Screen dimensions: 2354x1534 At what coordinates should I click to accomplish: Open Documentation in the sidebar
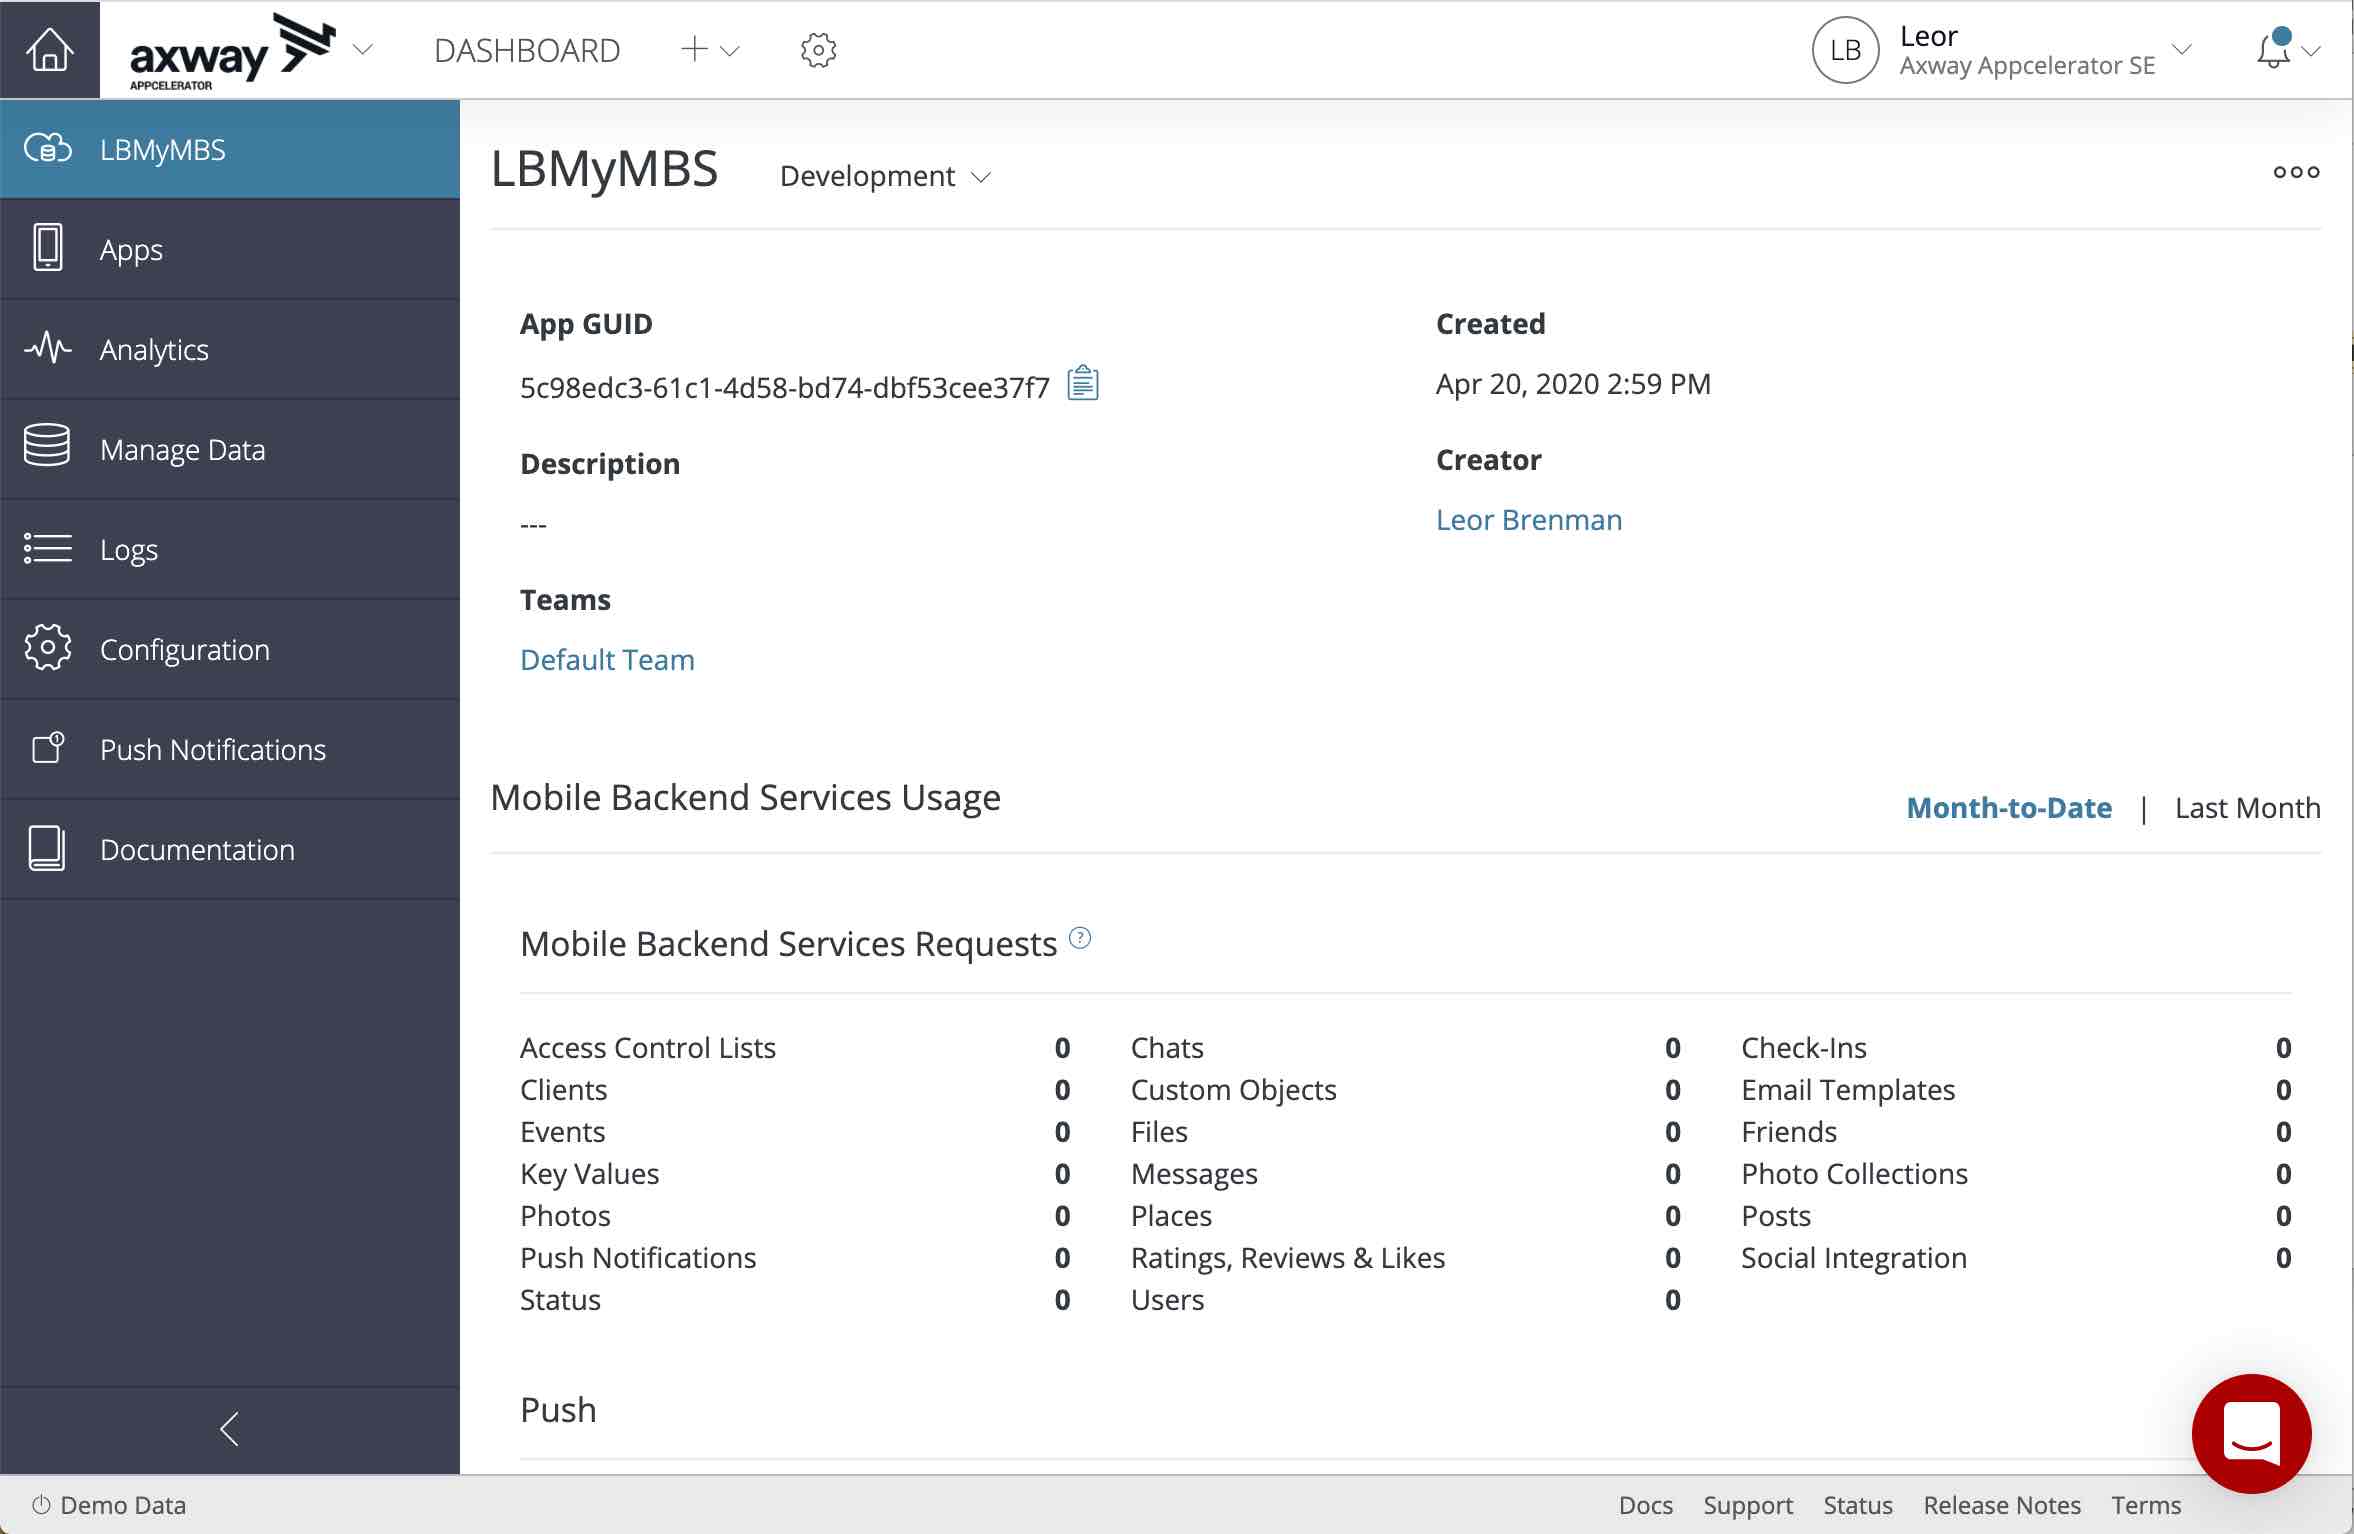pyautogui.click(x=230, y=849)
